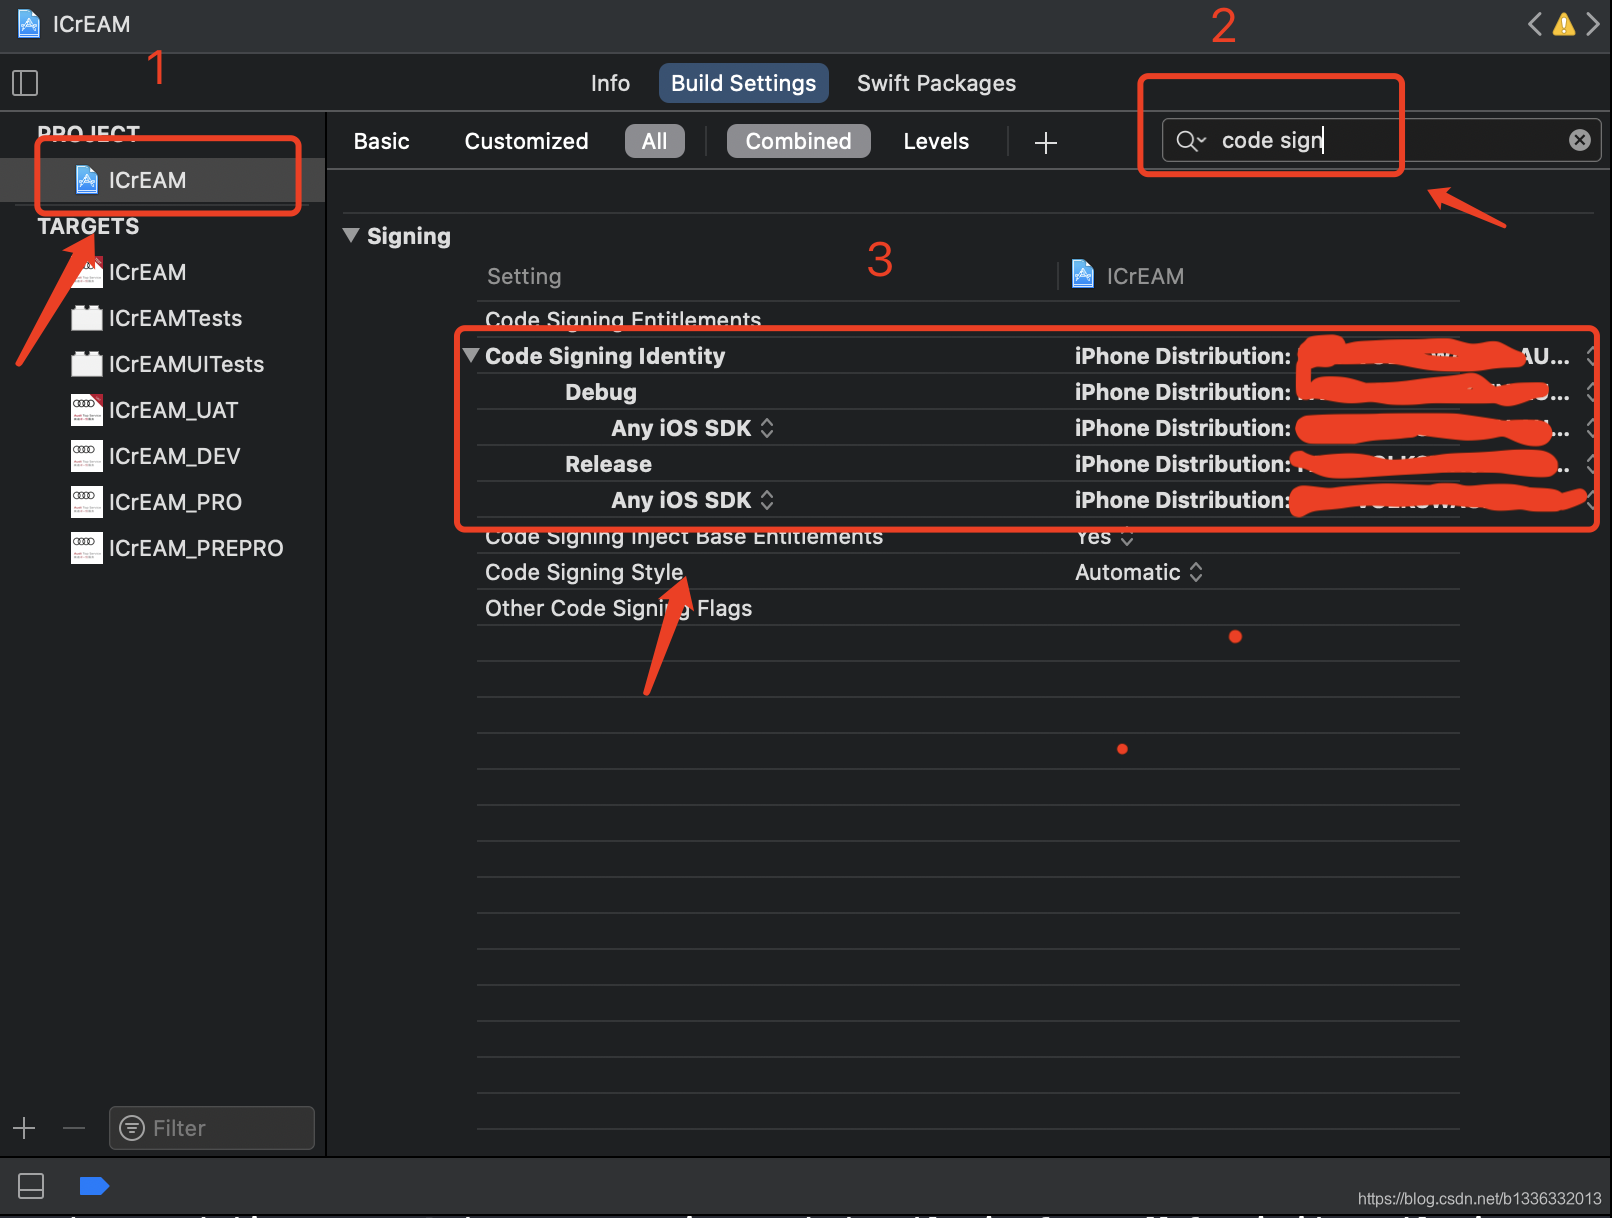Screen dimensions: 1612x1218
Task: Add a new target with plus button
Action: [24, 1128]
